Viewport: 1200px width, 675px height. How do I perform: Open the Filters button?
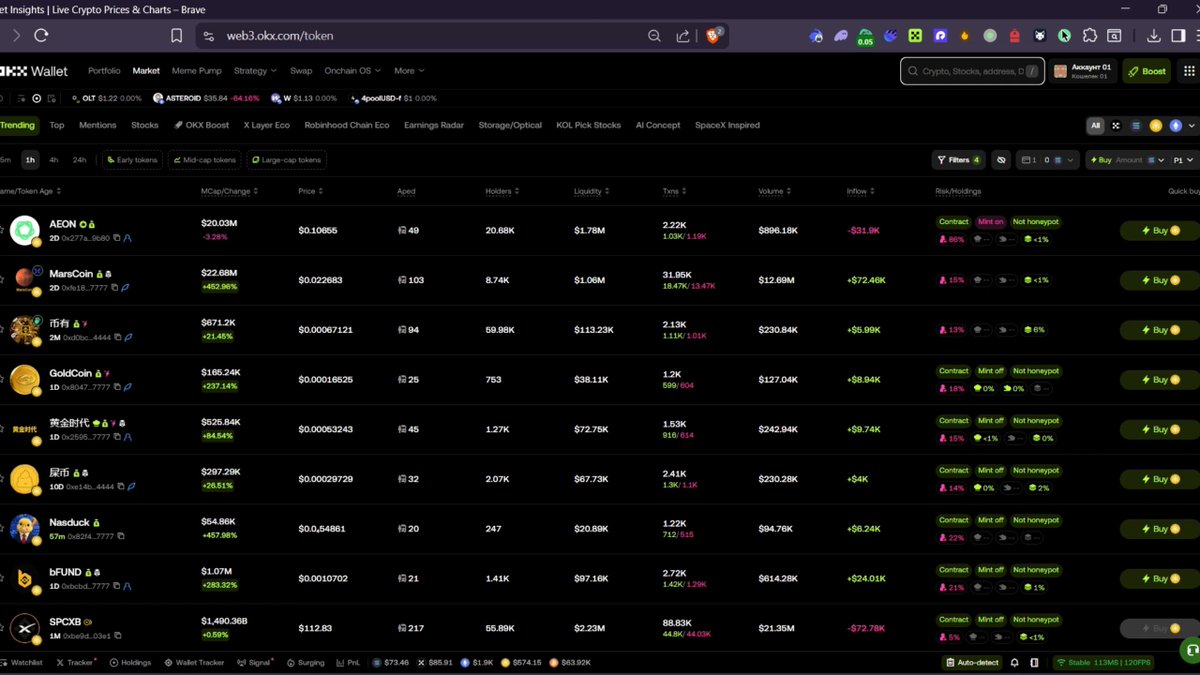(x=959, y=160)
